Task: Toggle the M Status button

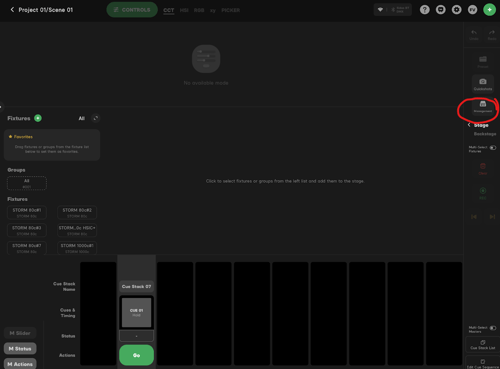Action: 20,349
